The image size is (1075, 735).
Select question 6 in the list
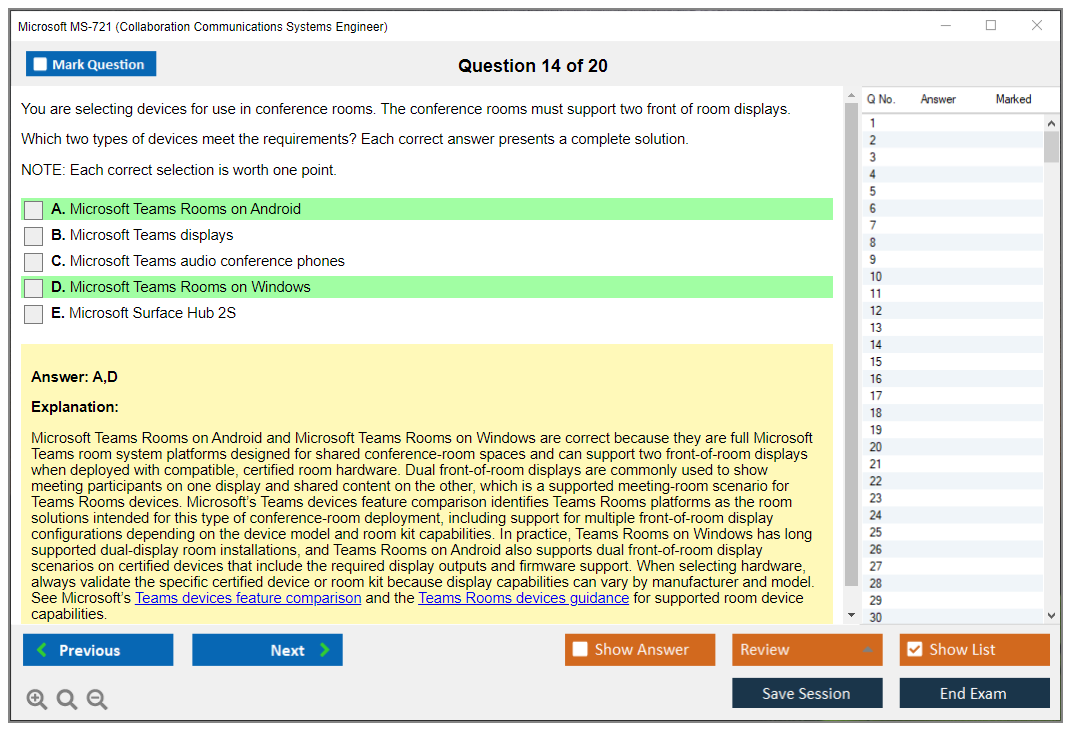[953, 208]
